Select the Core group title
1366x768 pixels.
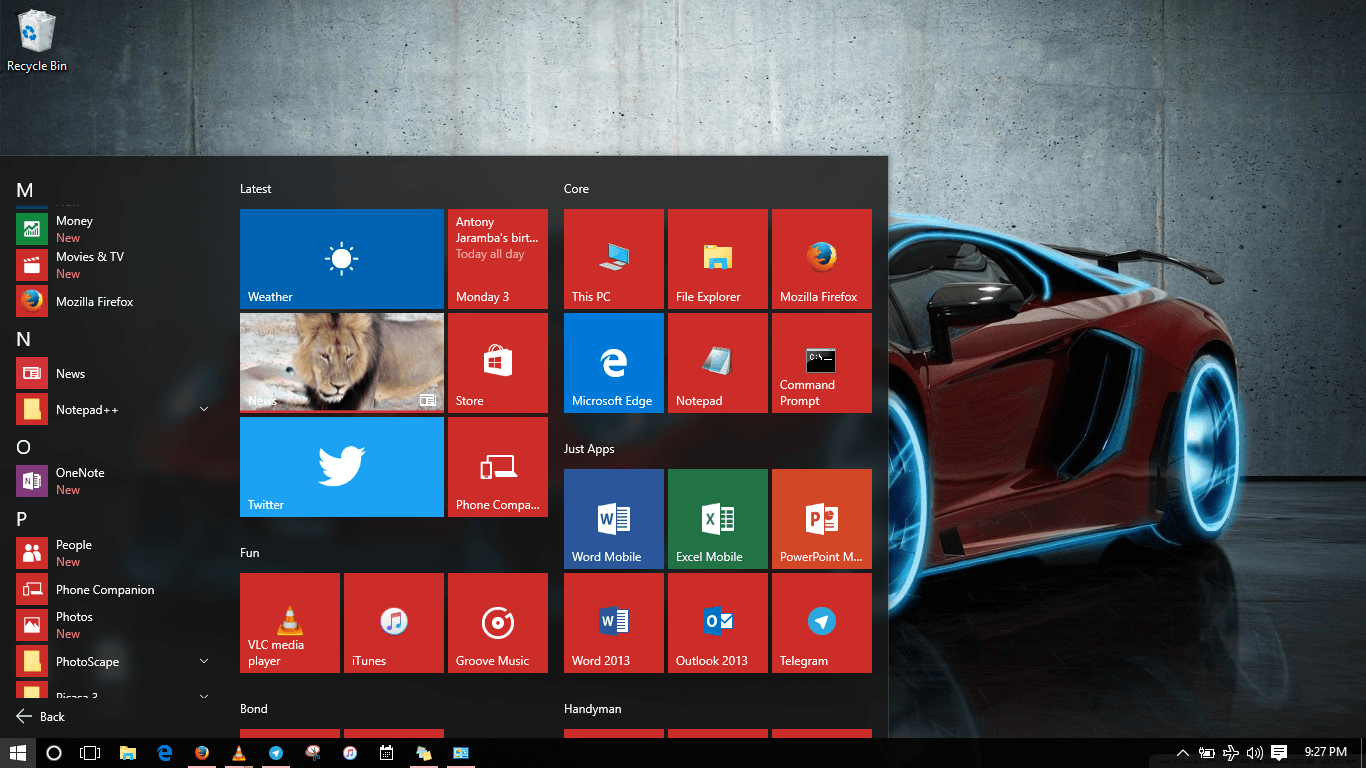[x=576, y=189]
